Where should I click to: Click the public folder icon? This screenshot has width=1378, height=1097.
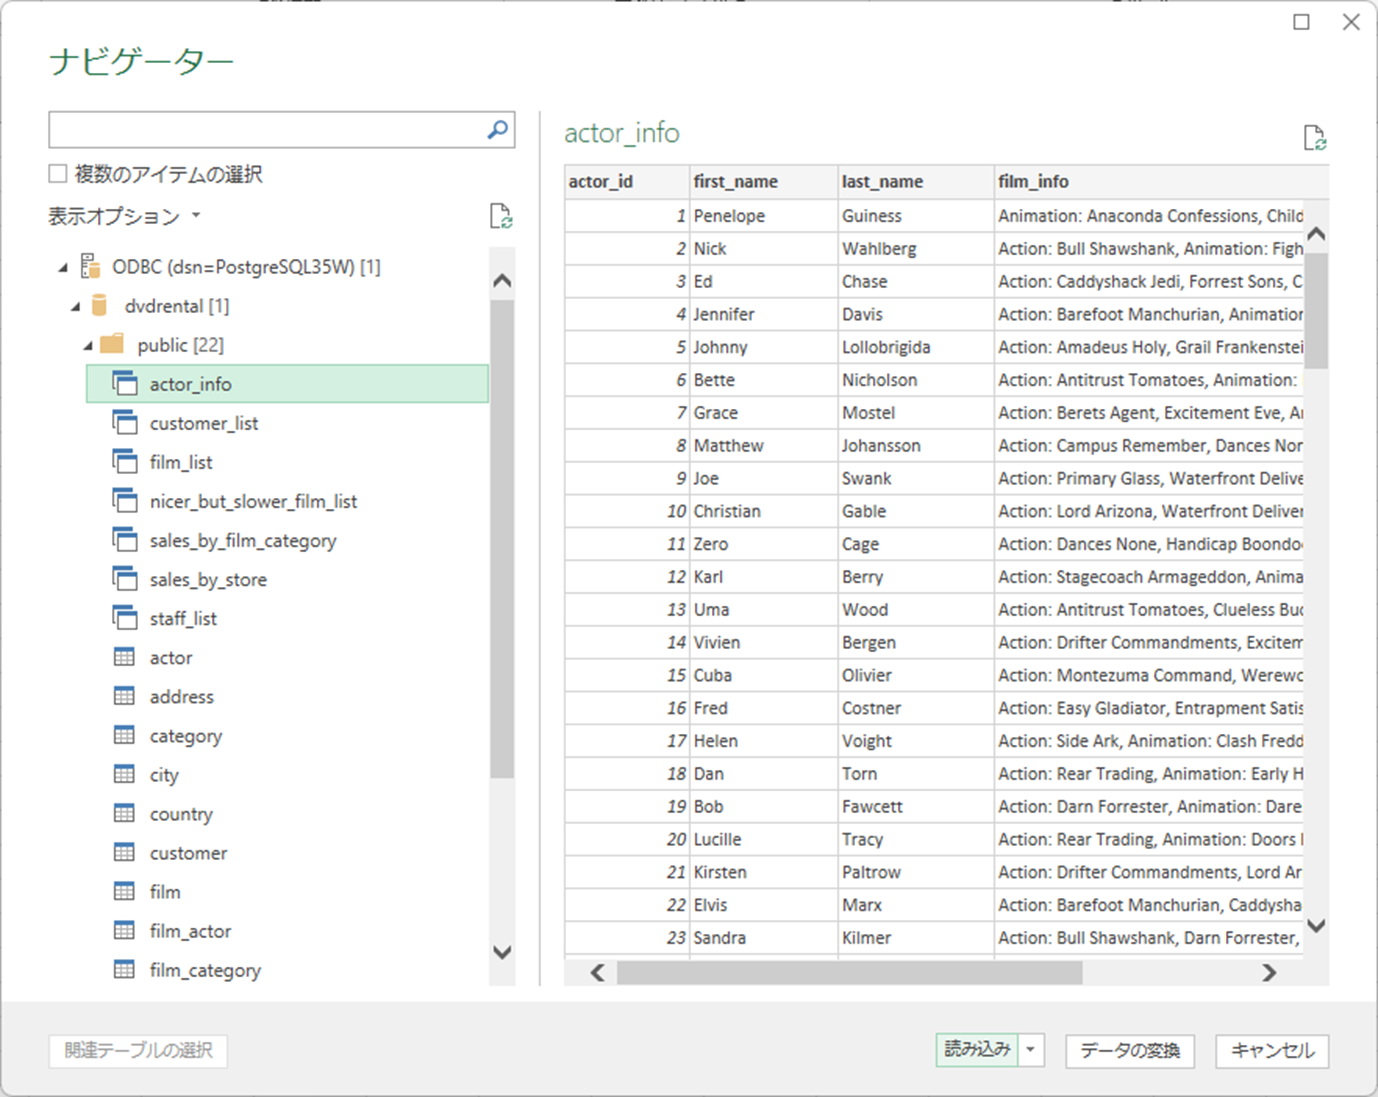point(112,344)
